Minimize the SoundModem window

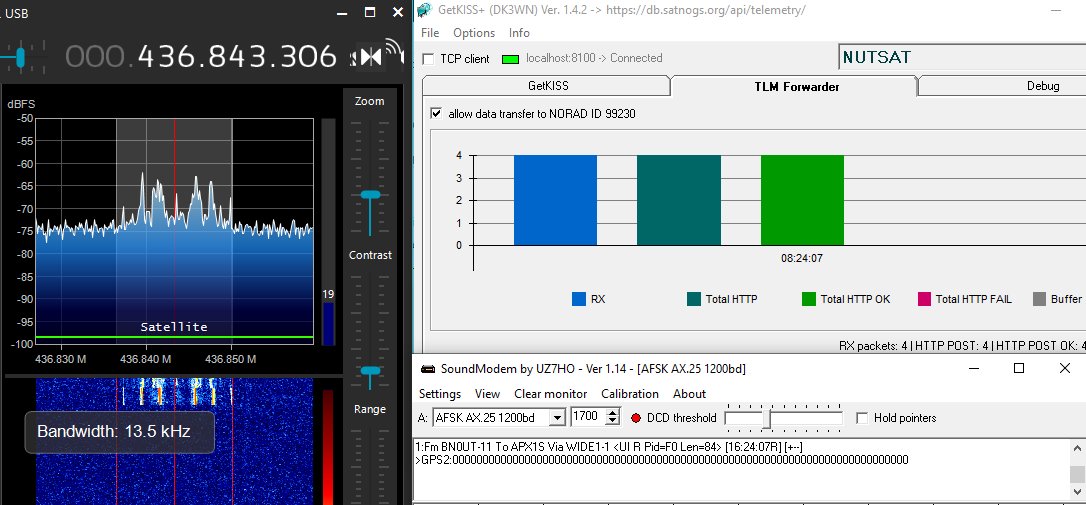tap(972, 369)
